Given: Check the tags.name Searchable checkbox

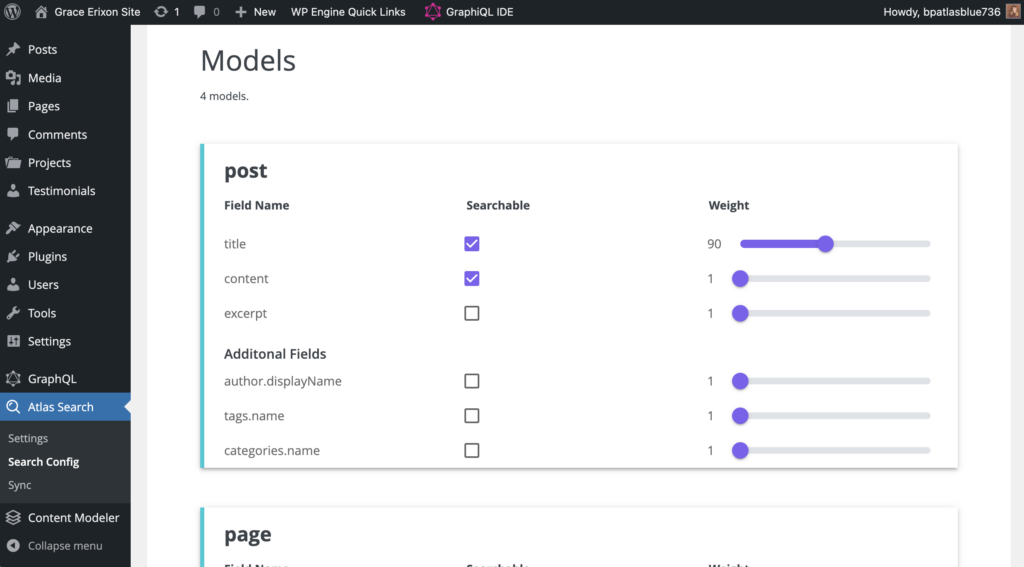Looking at the screenshot, I should point(472,416).
